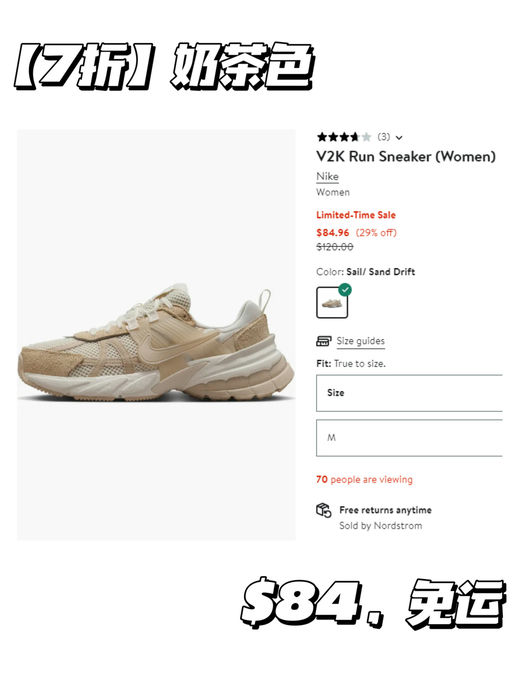
Task: Click the $84.96 sale price
Action: [332, 233]
